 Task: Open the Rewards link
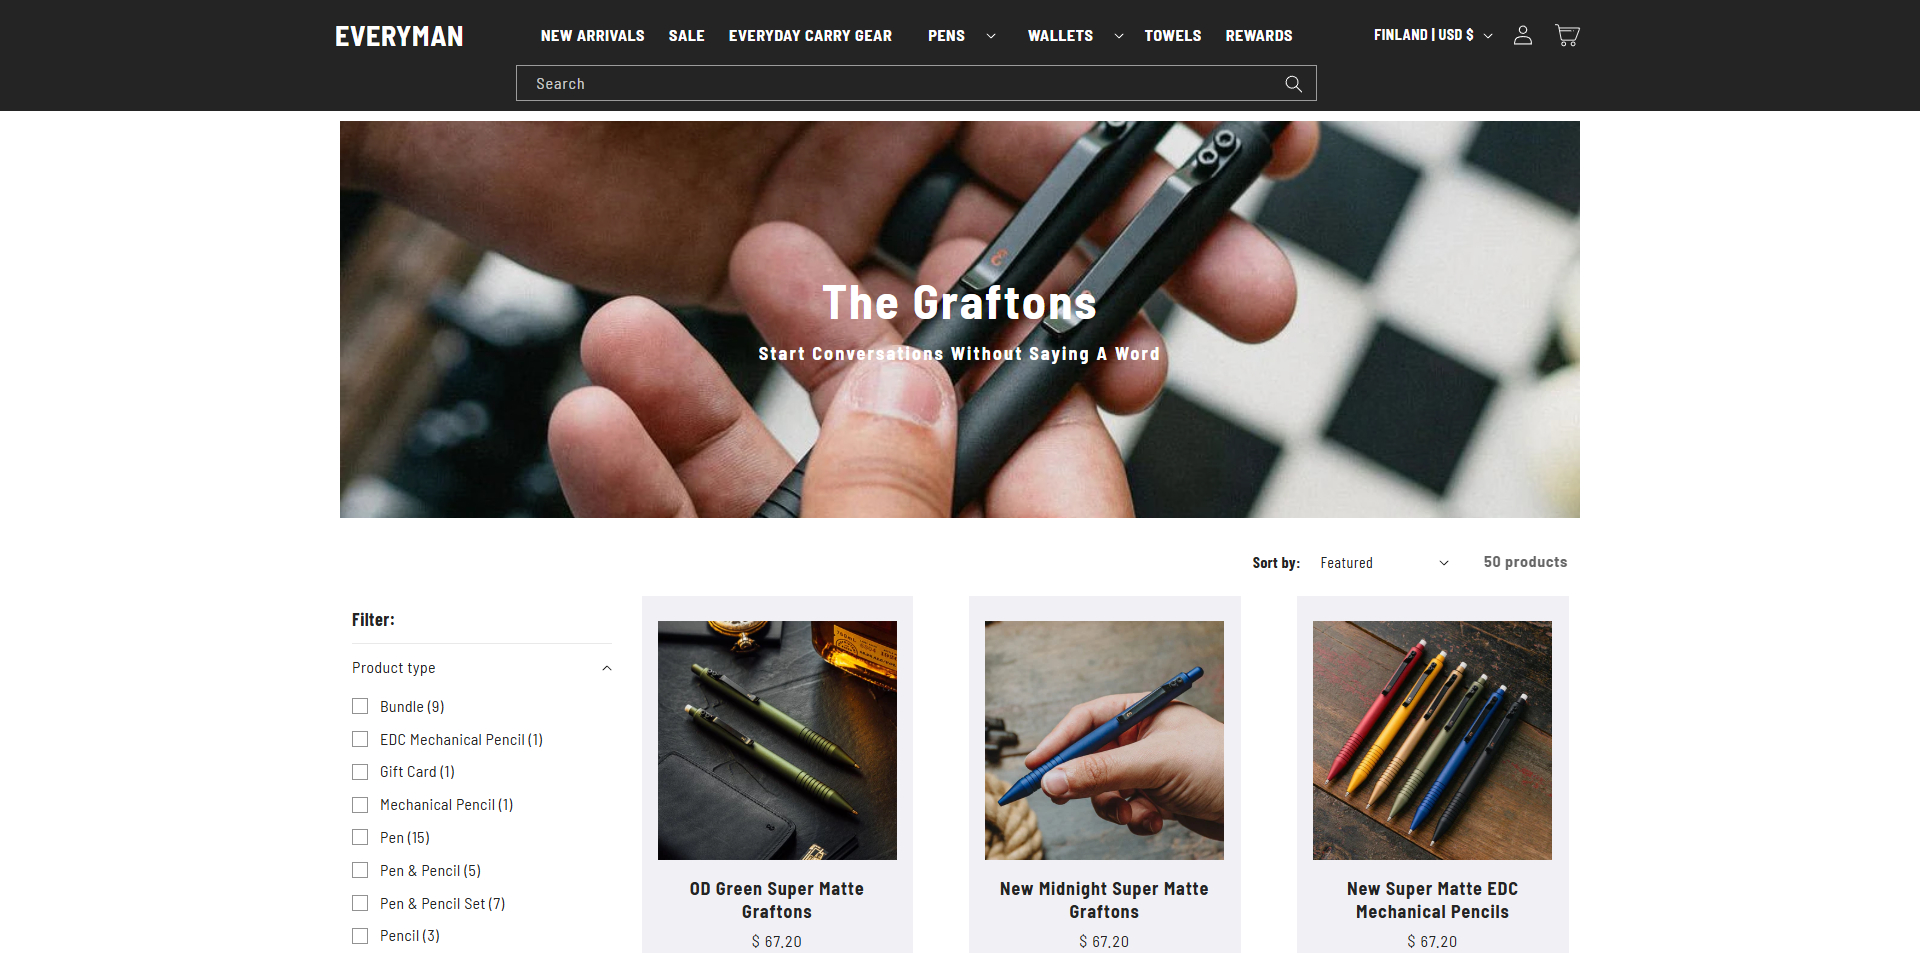[1259, 36]
